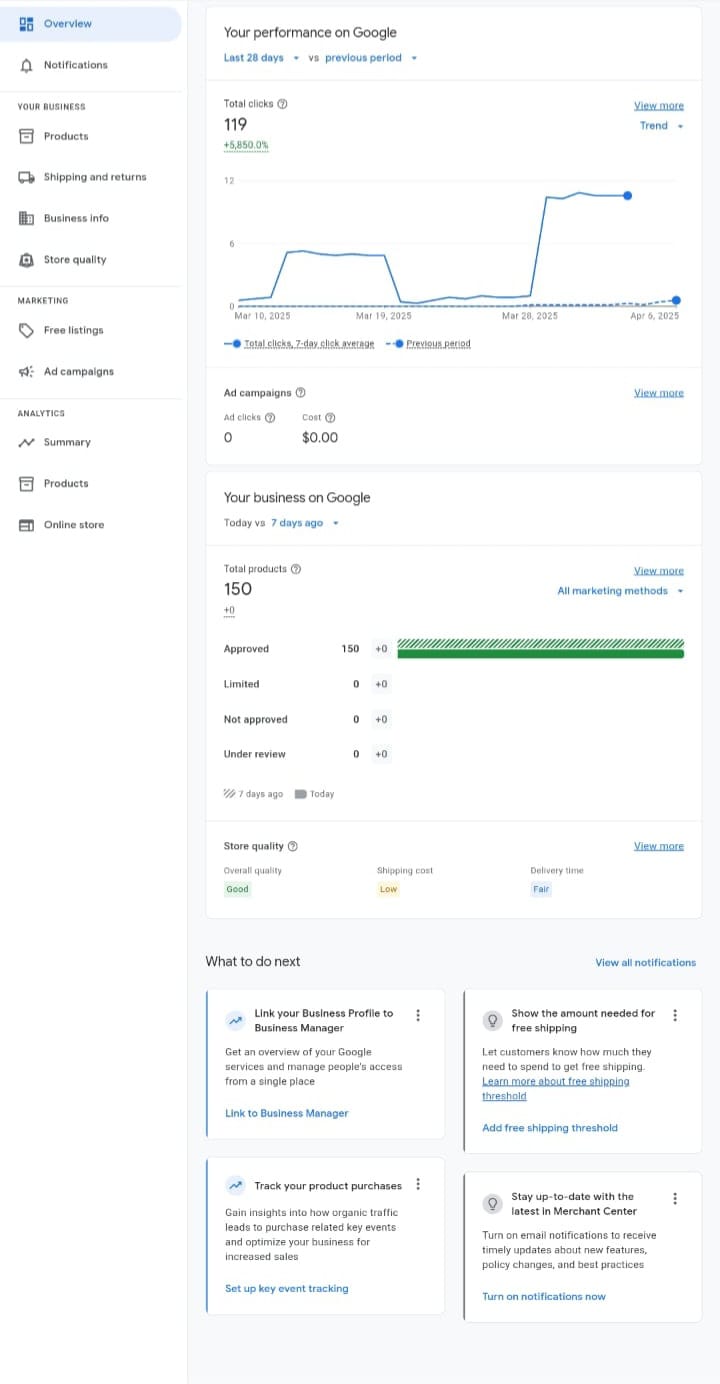The height and width of the screenshot is (1384, 720).
Task: Click the Not approved row label
Action: point(255,720)
